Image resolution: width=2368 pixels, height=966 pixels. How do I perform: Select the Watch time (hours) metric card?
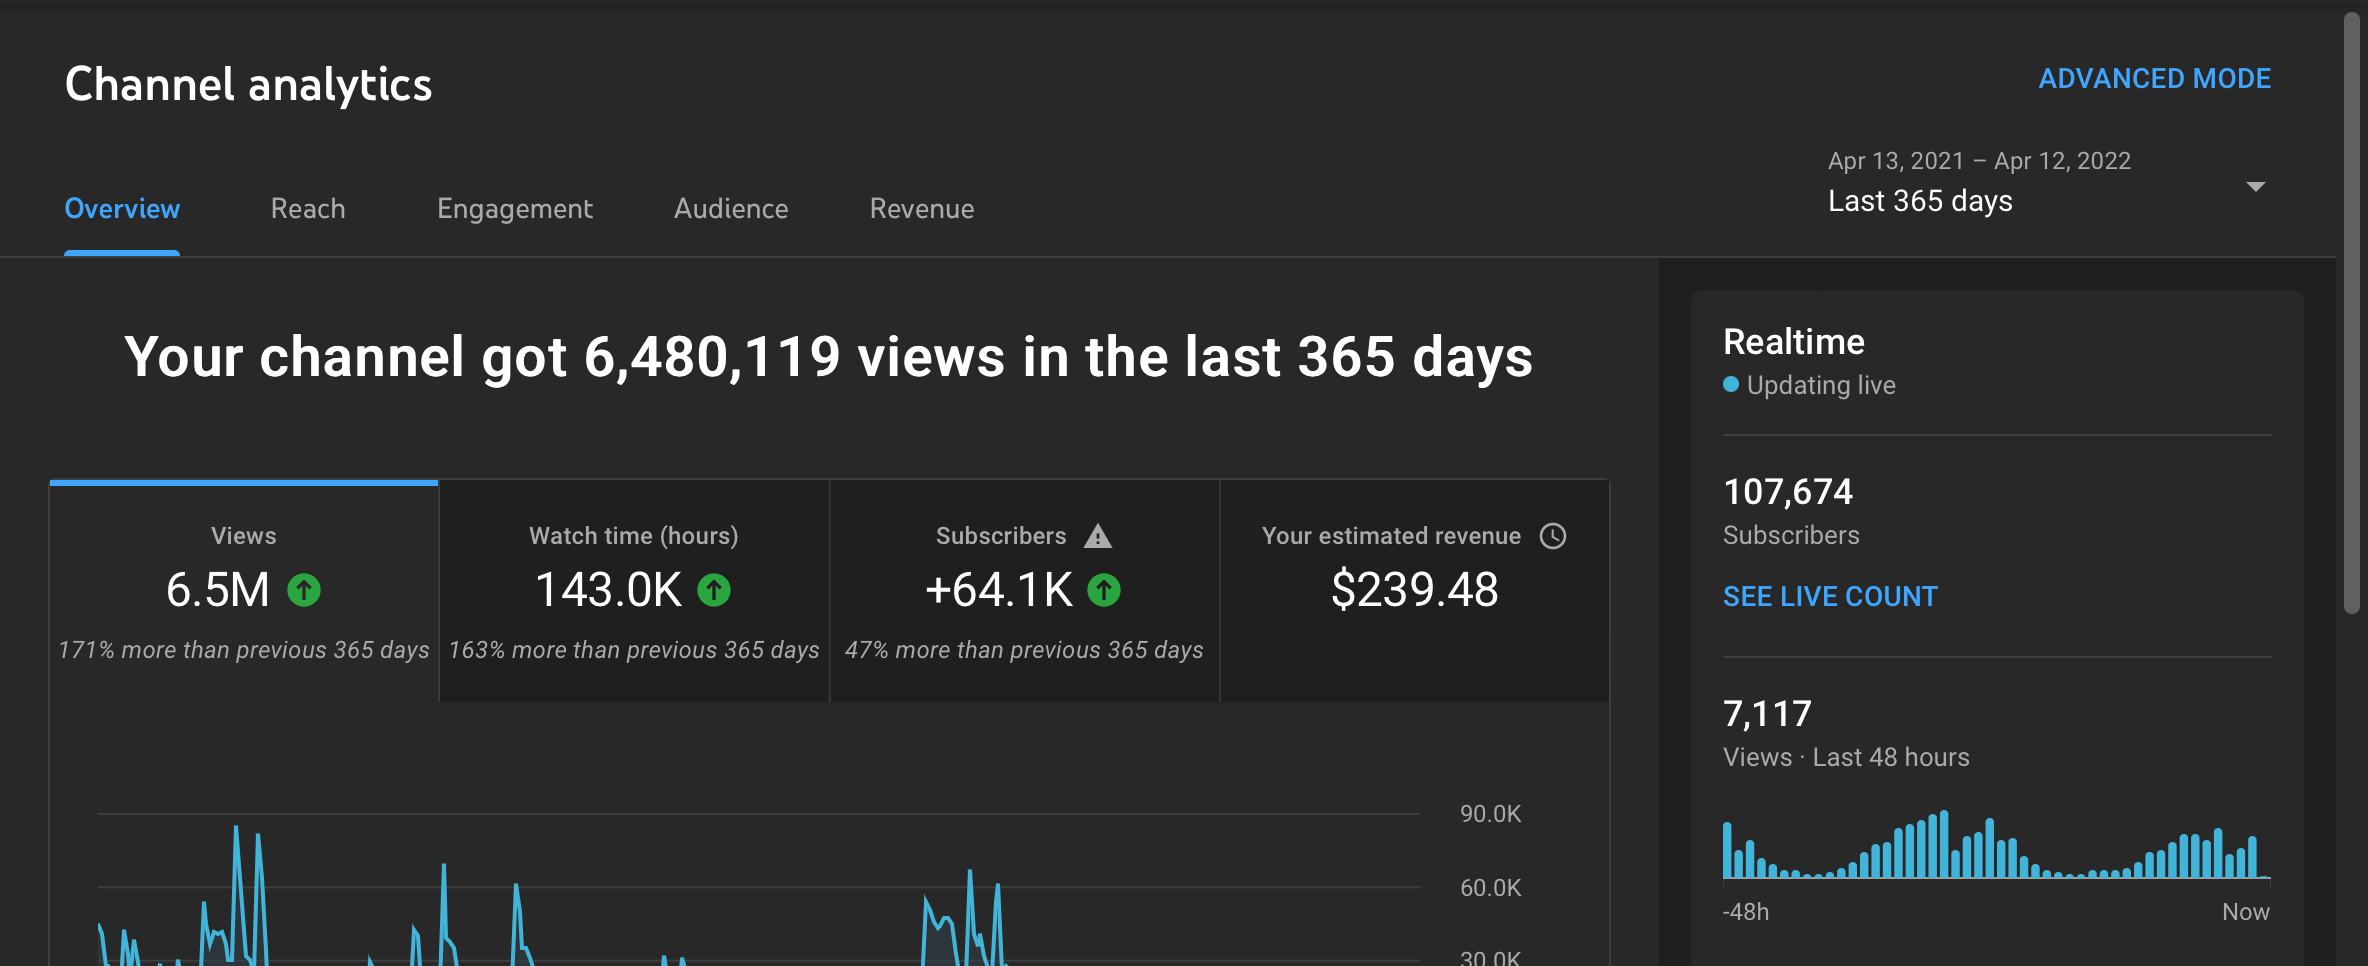coord(632,590)
